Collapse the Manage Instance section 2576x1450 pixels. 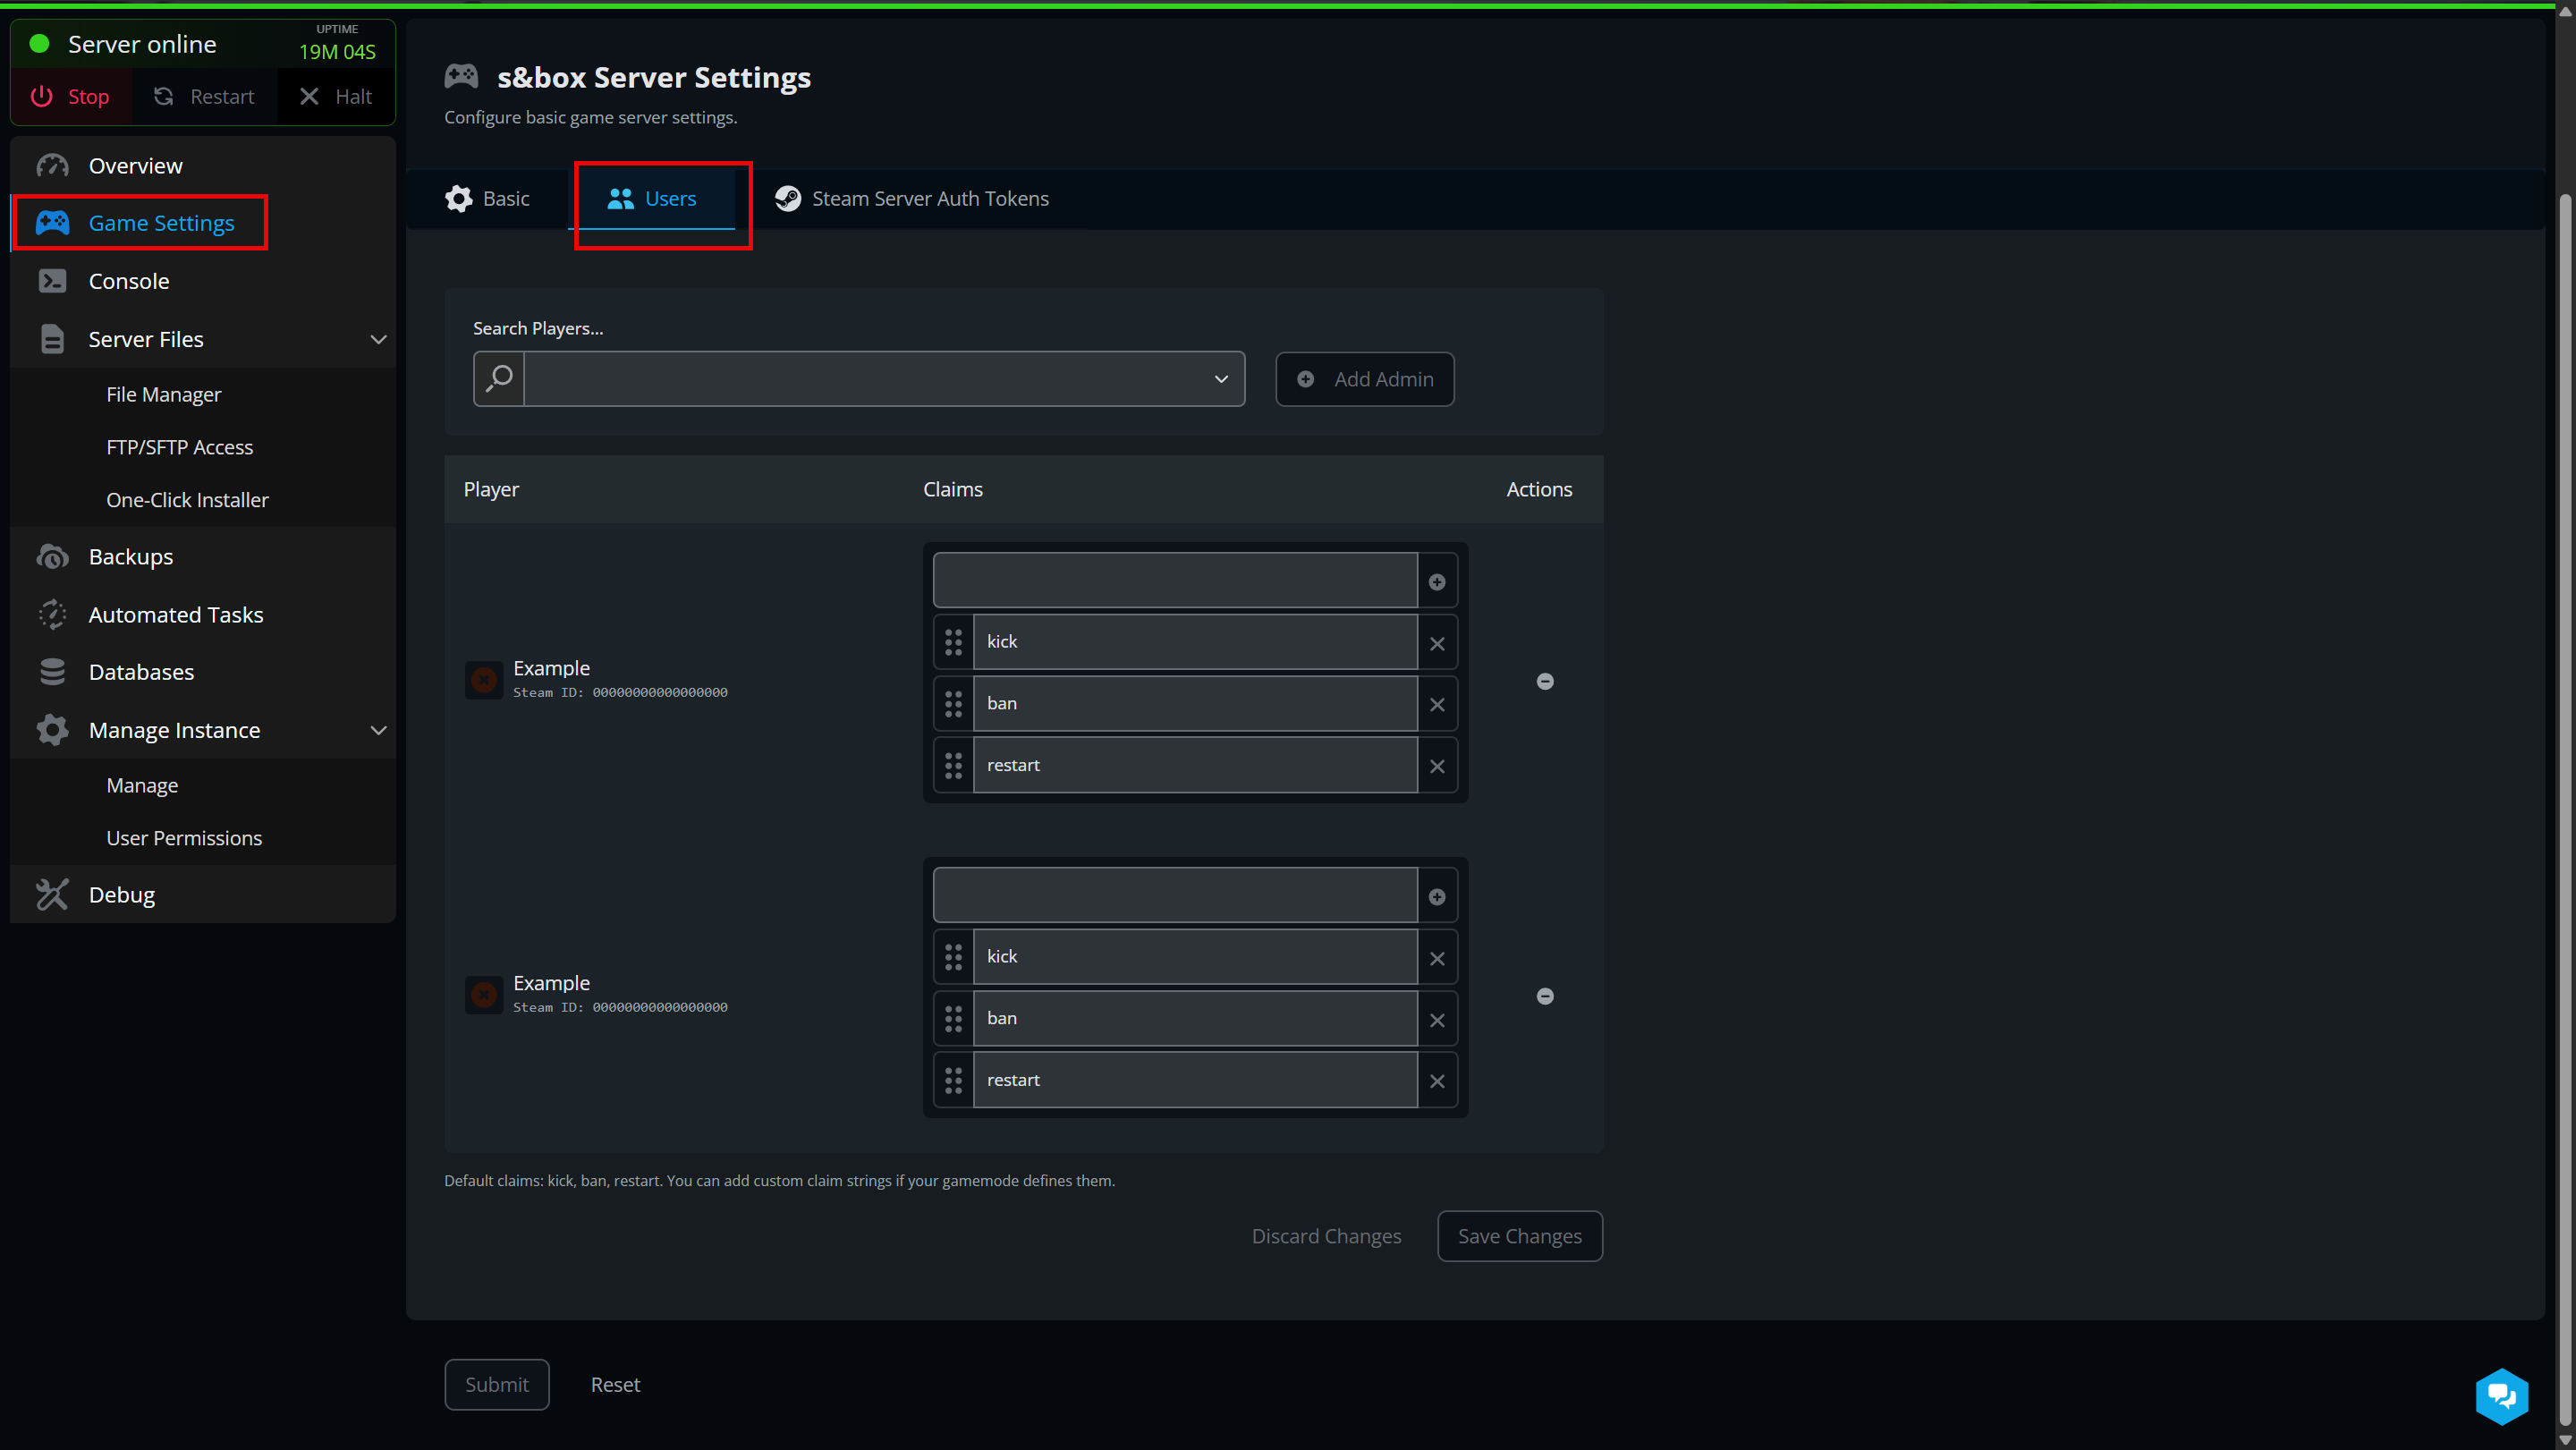[x=379, y=730]
